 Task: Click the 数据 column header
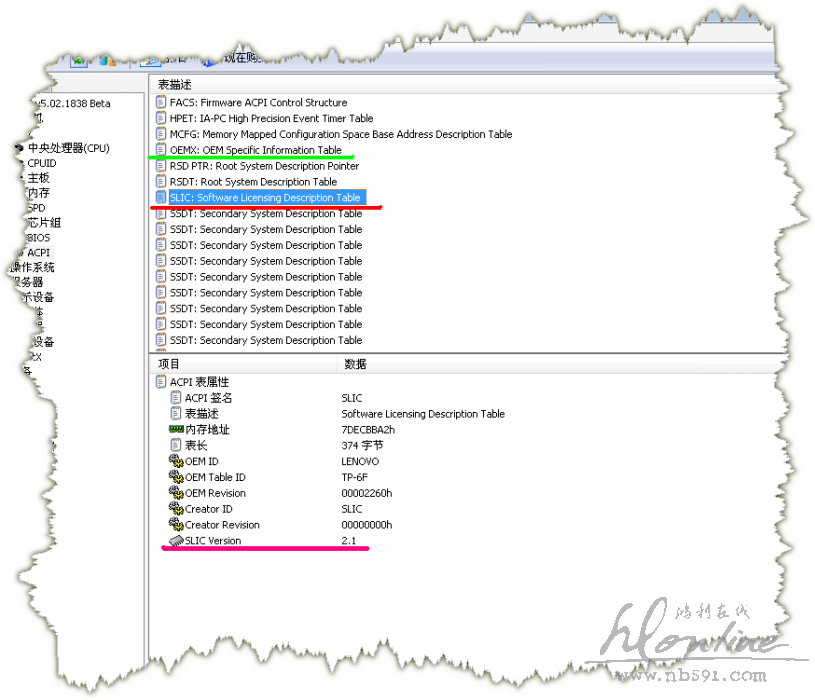(355, 364)
